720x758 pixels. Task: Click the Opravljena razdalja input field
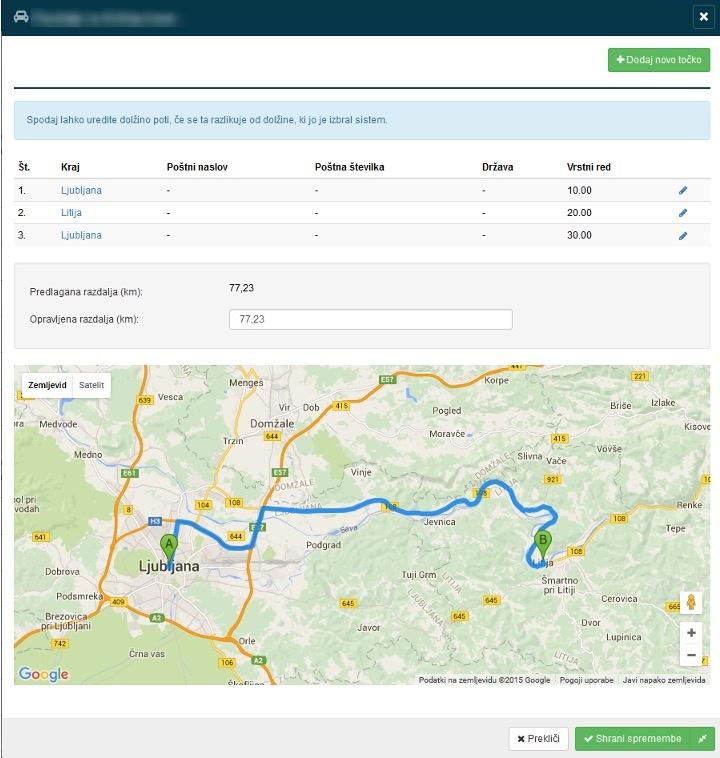[x=370, y=320]
